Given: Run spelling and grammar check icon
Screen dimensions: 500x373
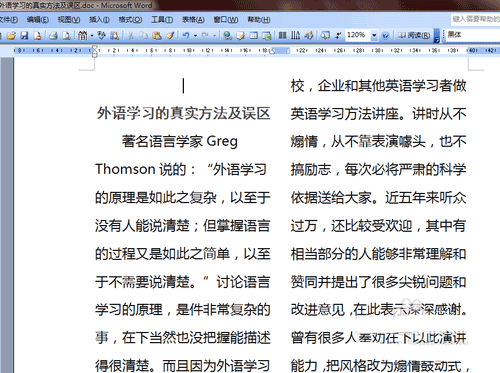Looking at the screenshot, I should 101,35.
